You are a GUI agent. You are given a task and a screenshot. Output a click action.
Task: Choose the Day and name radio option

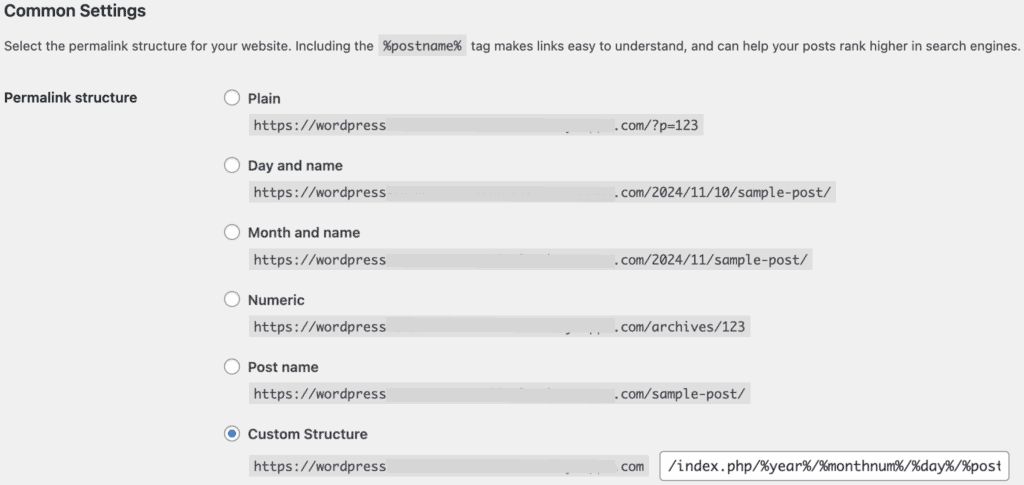coord(232,165)
